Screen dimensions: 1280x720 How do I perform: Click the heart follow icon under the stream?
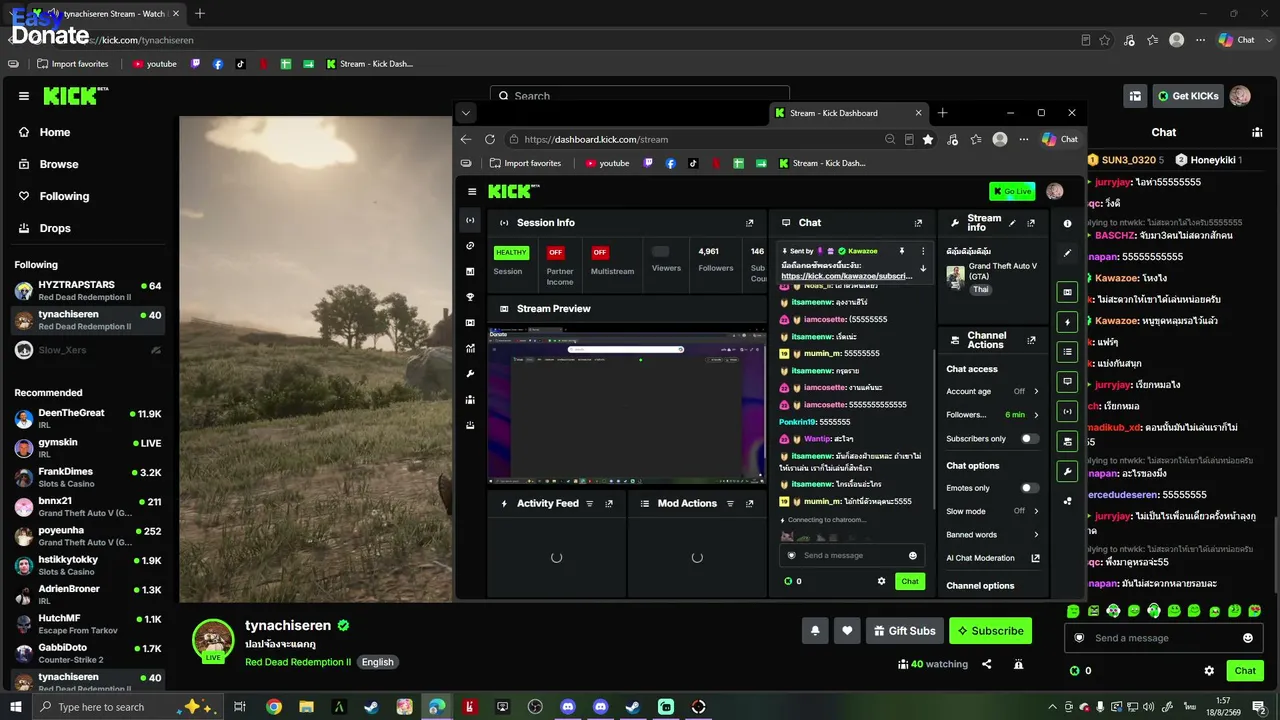[x=847, y=631]
